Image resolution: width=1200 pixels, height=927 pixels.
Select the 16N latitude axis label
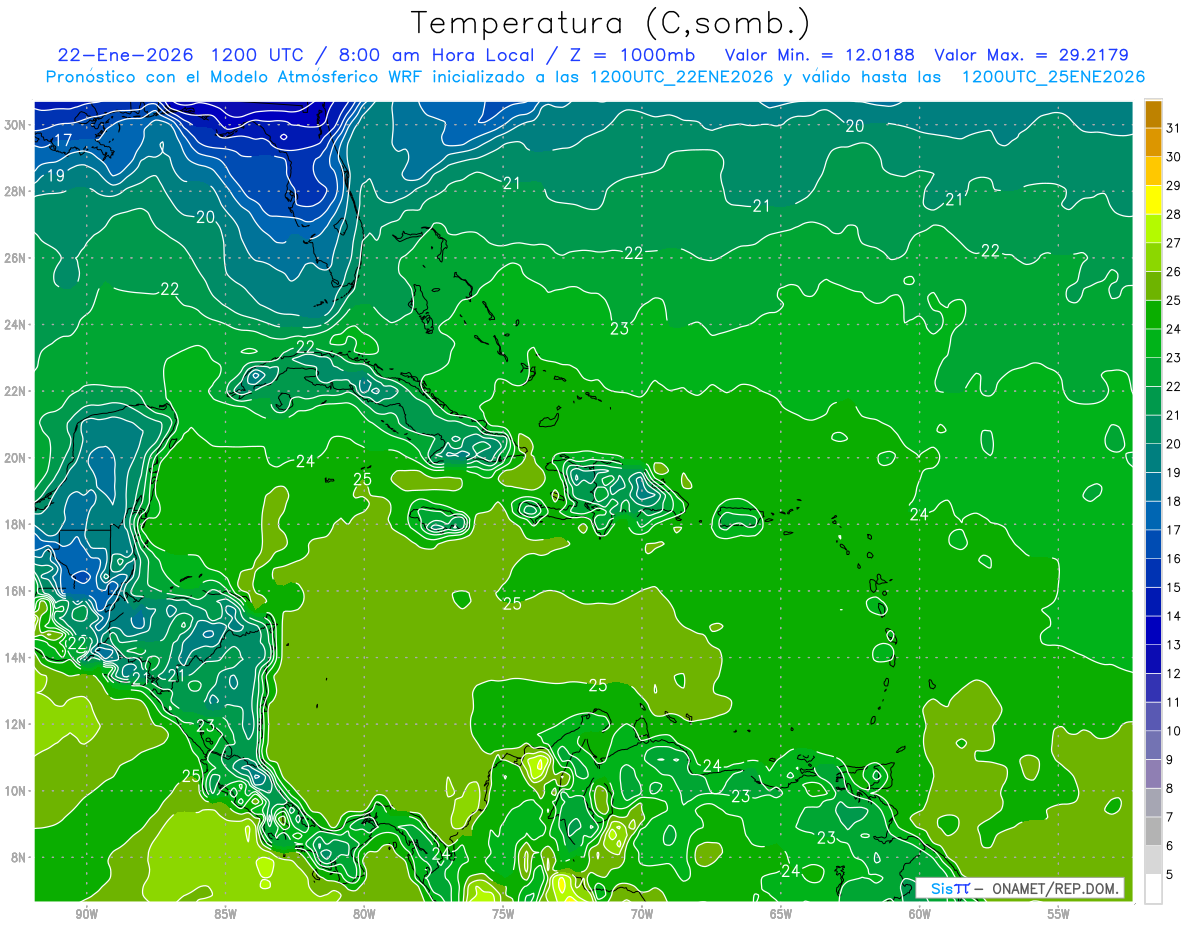(x=16, y=591)
